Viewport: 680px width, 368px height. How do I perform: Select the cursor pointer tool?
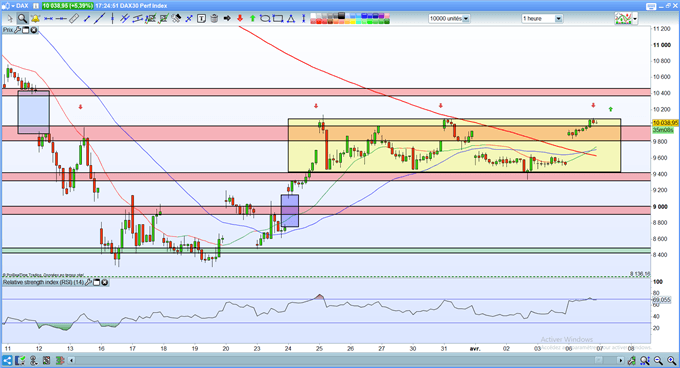click(x=10, y=19)
